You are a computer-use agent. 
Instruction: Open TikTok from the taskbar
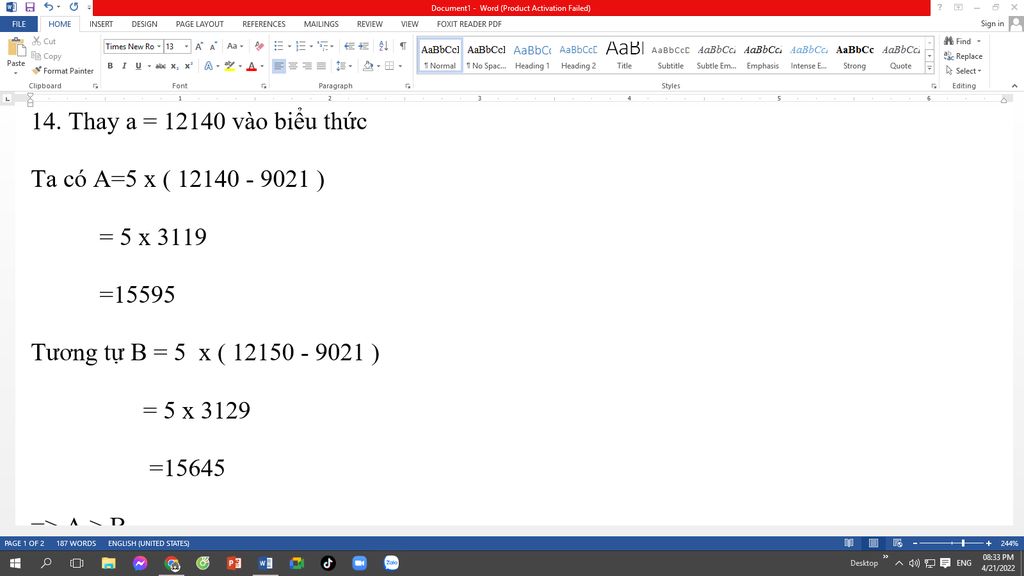click(x=328, y=563)
